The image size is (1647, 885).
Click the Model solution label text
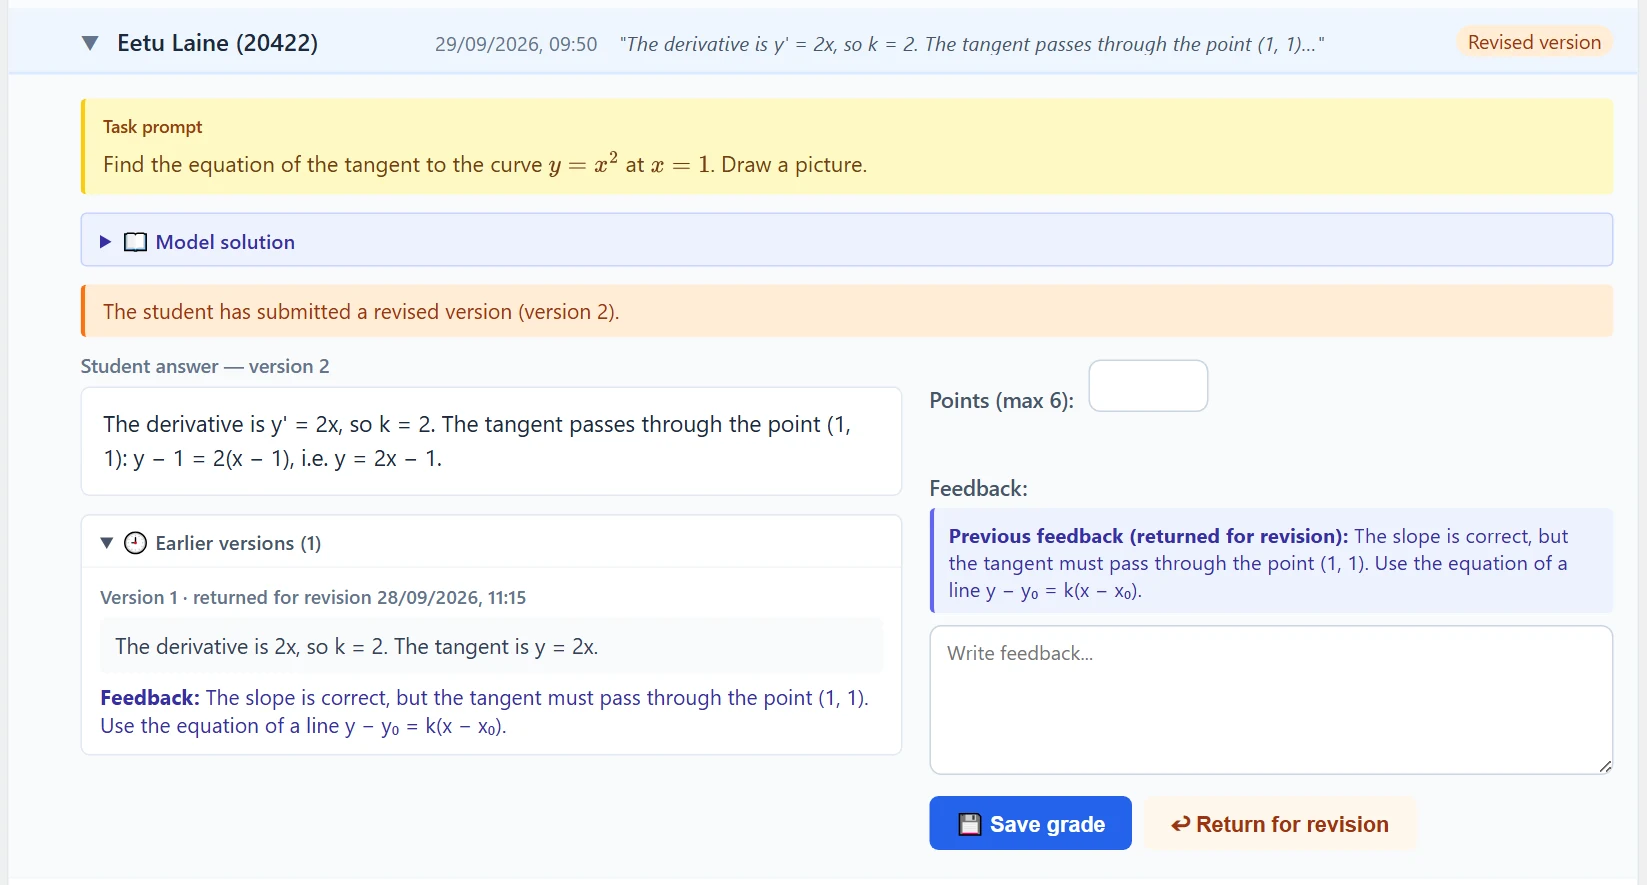(x=225, y=242)
